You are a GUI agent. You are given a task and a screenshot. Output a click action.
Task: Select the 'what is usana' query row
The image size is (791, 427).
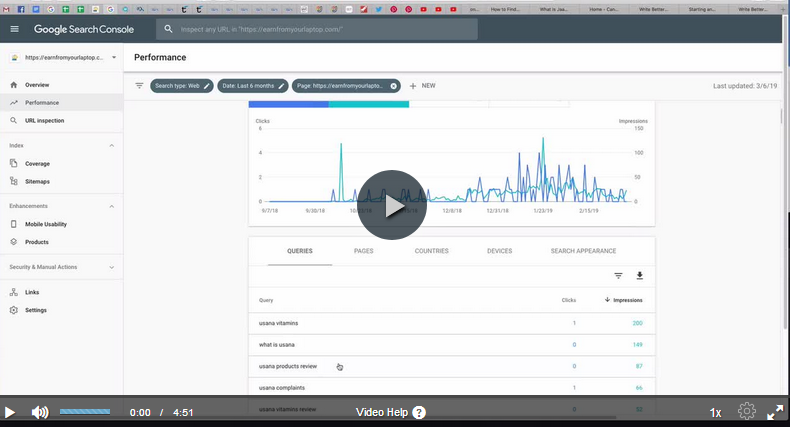click(x=451, y=345)
